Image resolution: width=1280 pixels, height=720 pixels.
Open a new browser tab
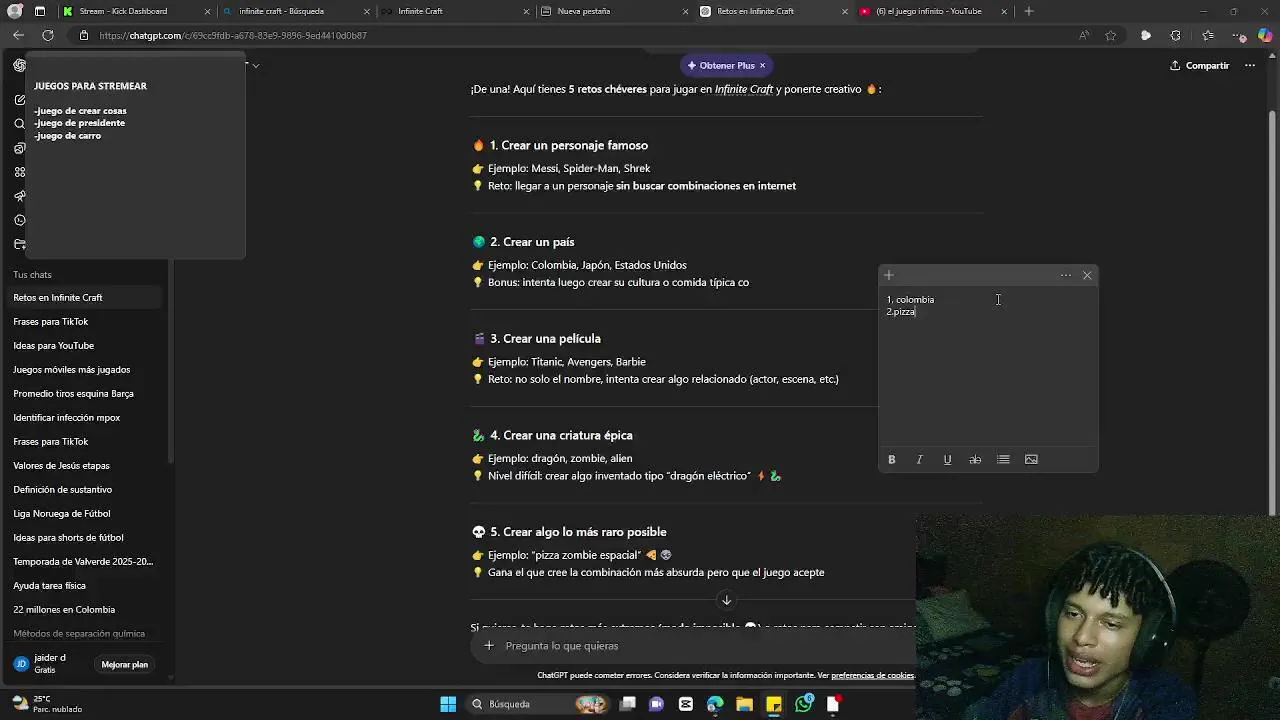click(1029, 11)
